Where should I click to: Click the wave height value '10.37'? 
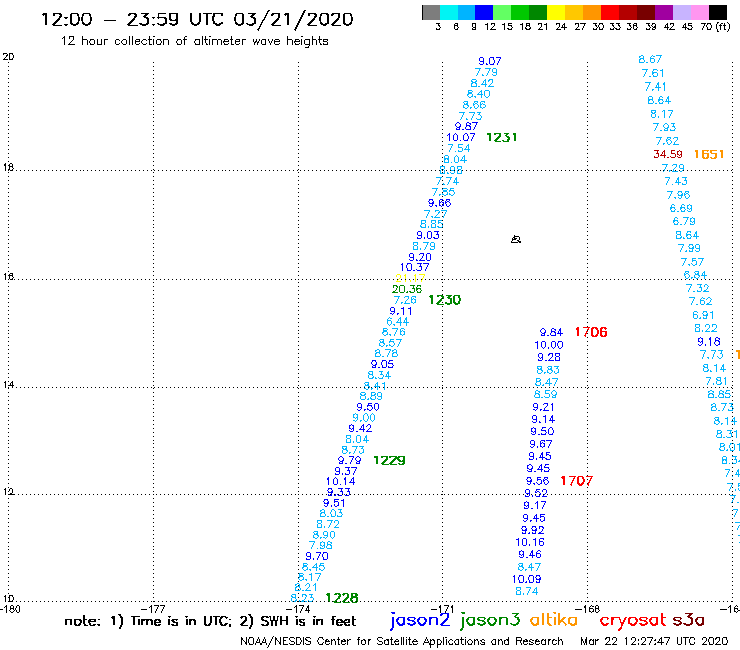click(x=415, y=267)
